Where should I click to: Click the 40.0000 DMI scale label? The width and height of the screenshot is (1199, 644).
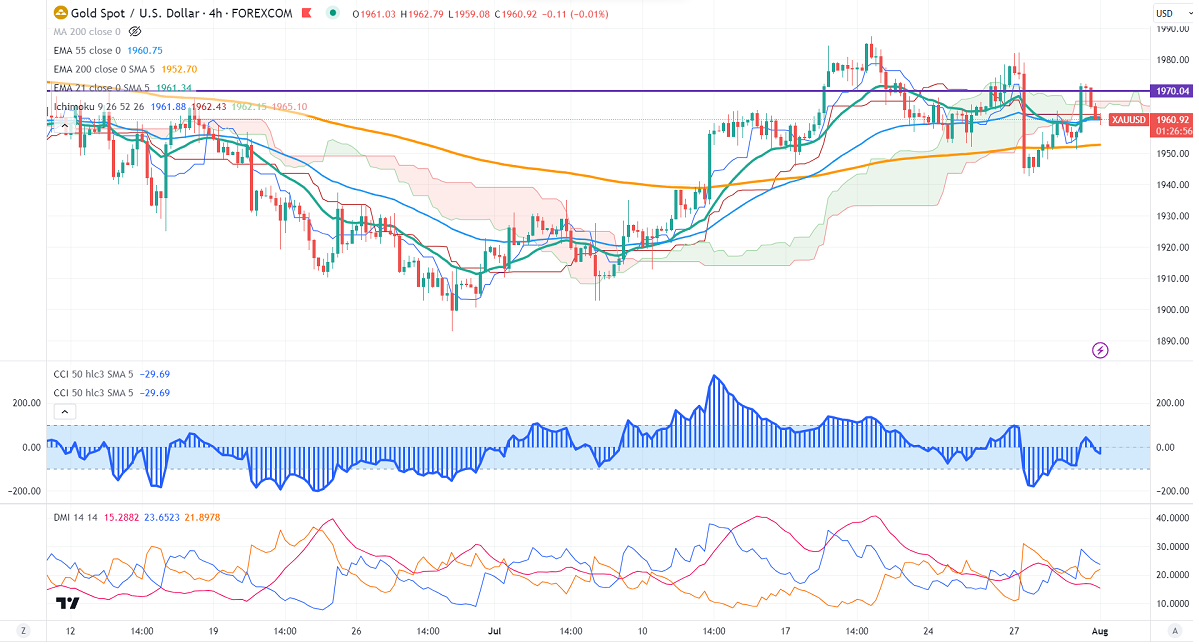click(1173, 518)
